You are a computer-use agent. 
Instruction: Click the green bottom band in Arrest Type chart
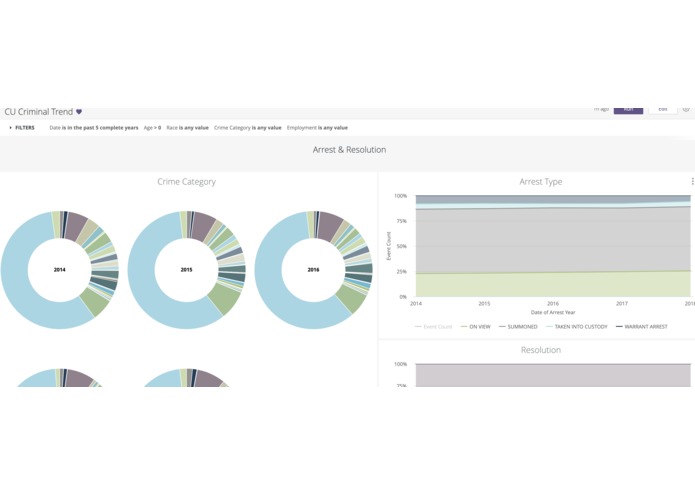pyautogui.click(x=553, y=284)
